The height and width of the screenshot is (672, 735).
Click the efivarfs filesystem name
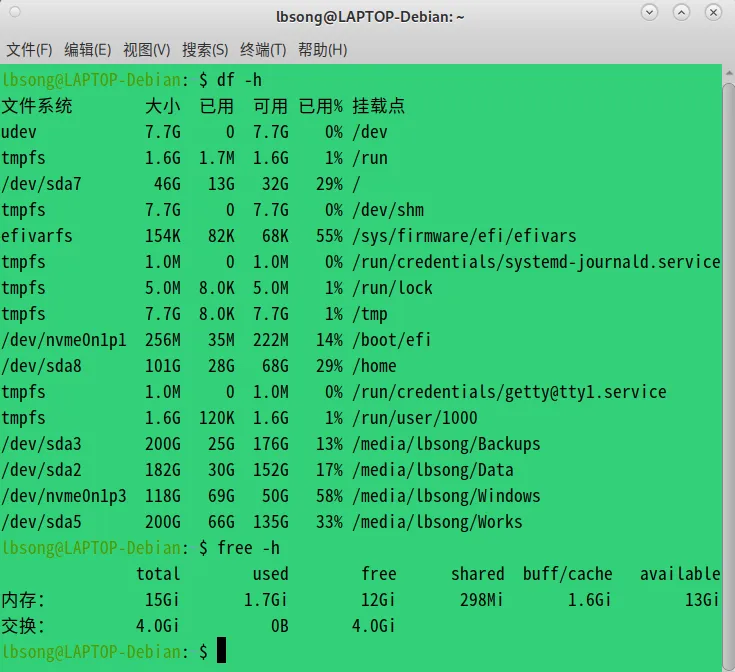pyautogui.click(x=37, y=236)
